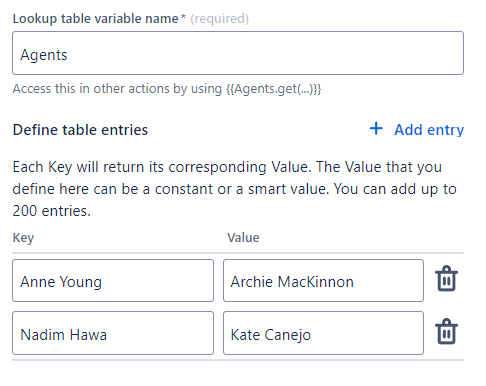This screenshot has width=486, height=386.
Task: Focus the Lookup table variable name field
Action: 238,53
